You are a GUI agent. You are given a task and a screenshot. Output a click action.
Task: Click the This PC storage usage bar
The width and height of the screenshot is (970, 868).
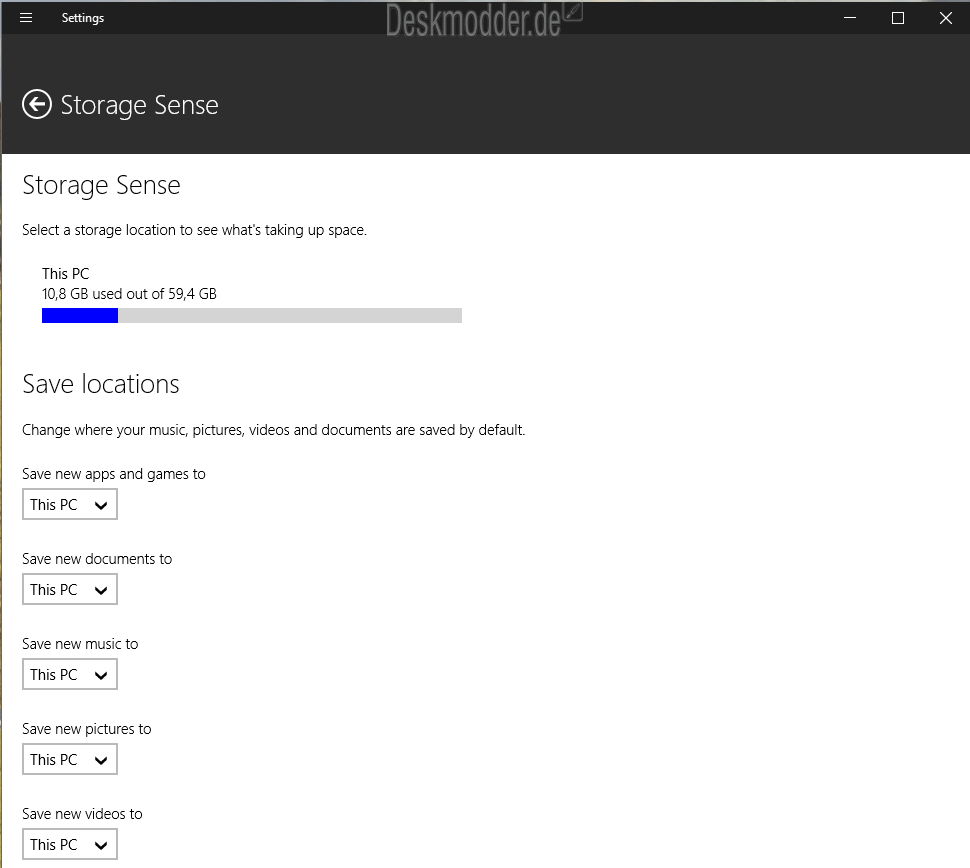coord(252,316)
